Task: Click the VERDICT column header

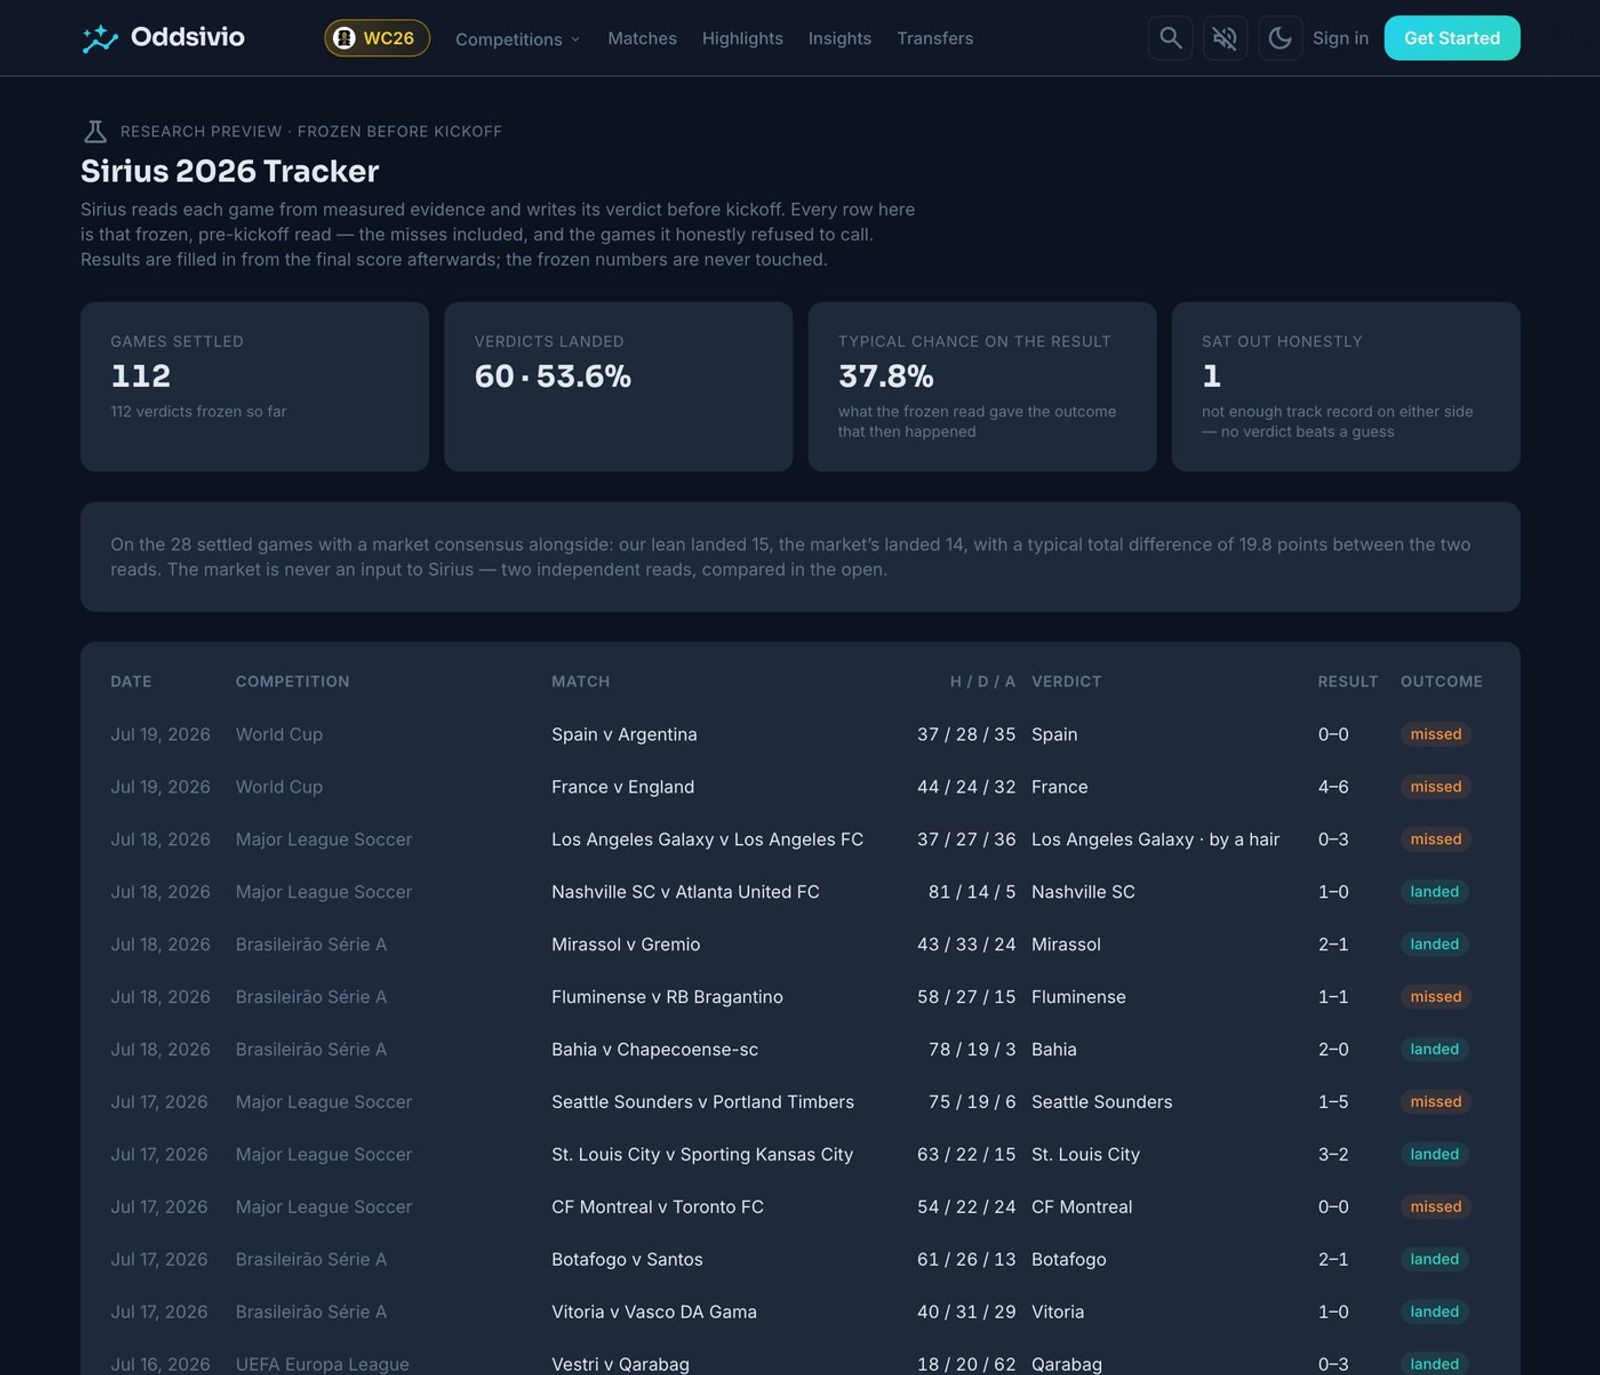Action: 1066,681
